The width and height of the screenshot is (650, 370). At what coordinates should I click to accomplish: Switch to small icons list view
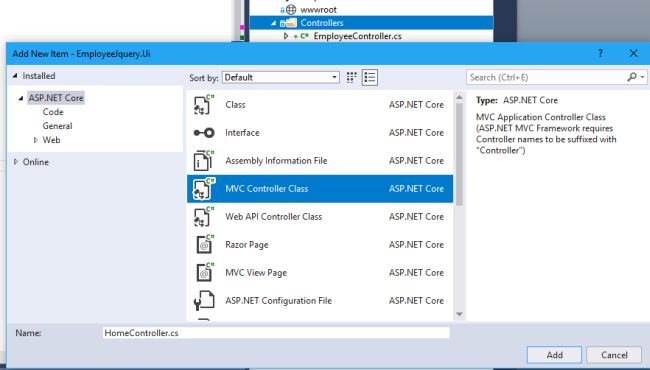point(370,77)
